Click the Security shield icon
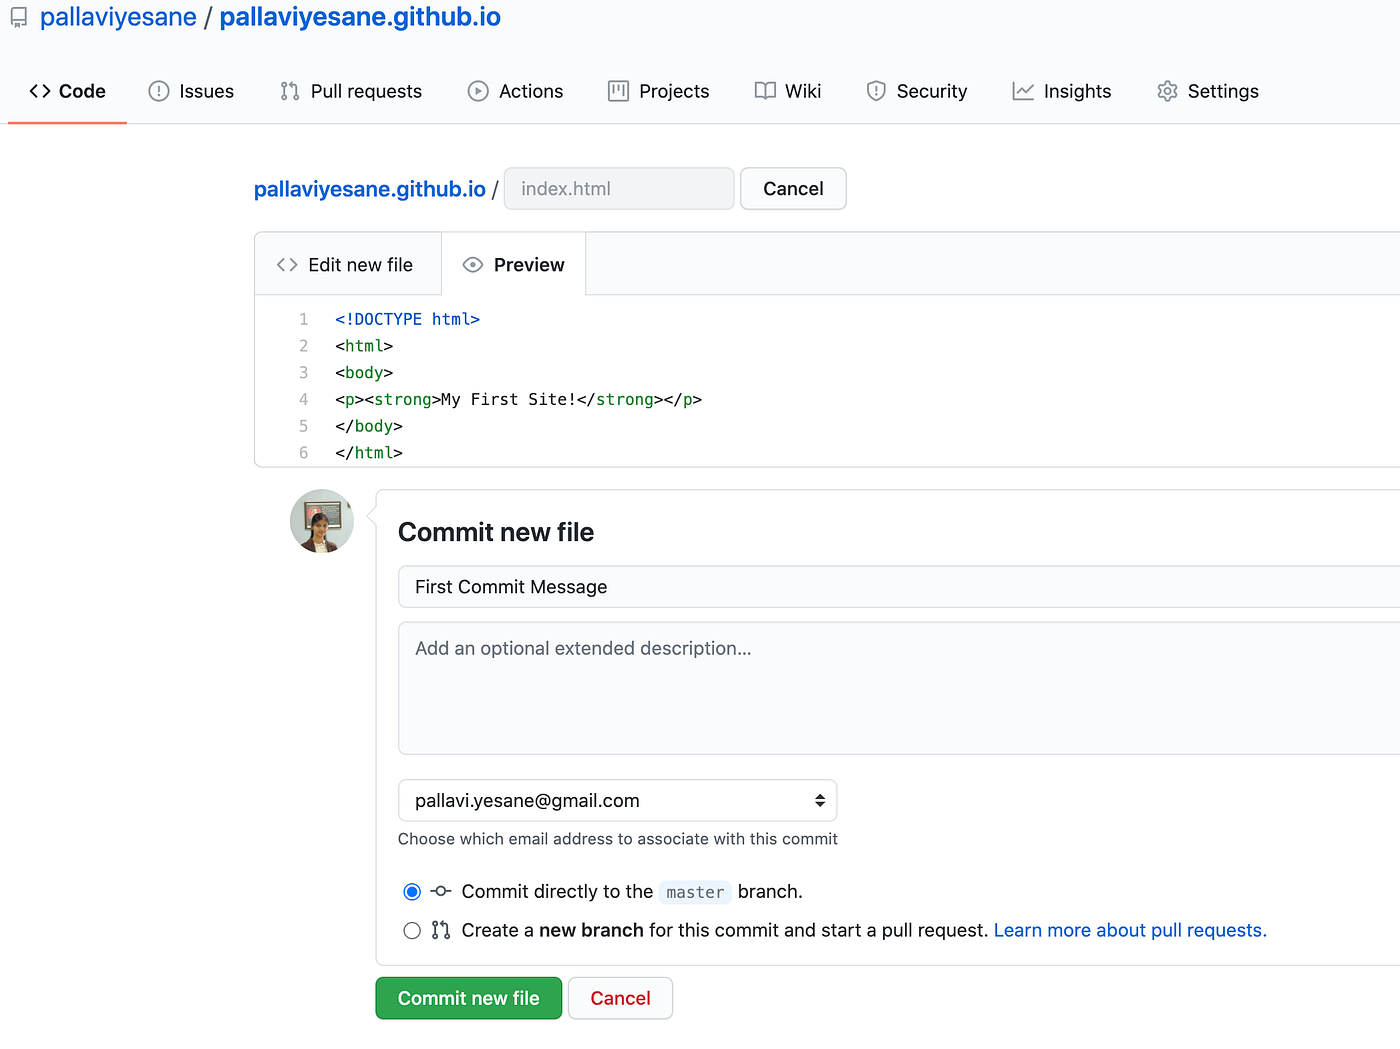Screen dimensions: 1400x1049 click(x=876, y=91)
